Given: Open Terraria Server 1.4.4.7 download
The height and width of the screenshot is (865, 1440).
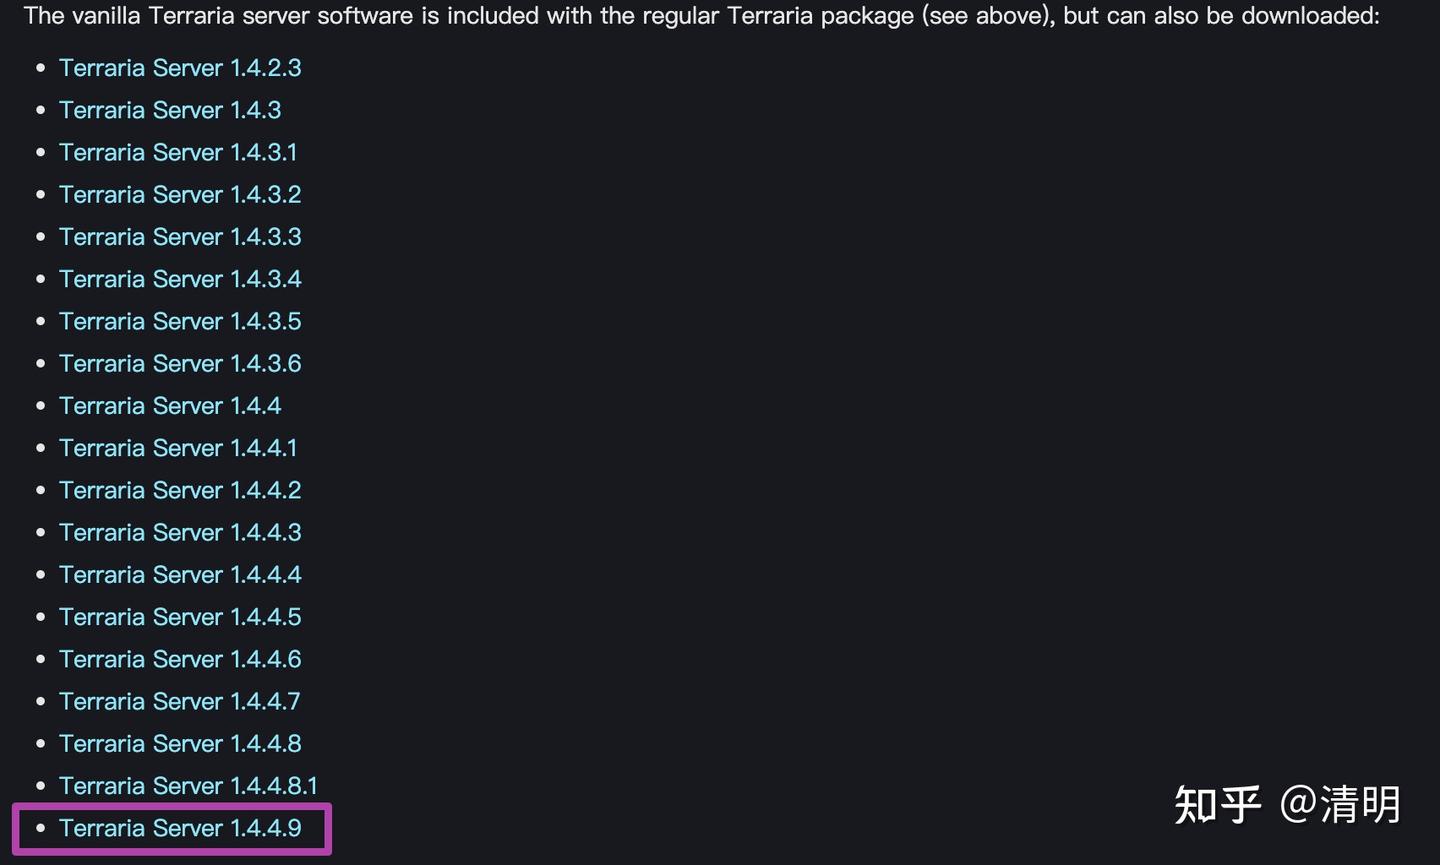Looking at the screenshot, I should [x=180, y=701].
